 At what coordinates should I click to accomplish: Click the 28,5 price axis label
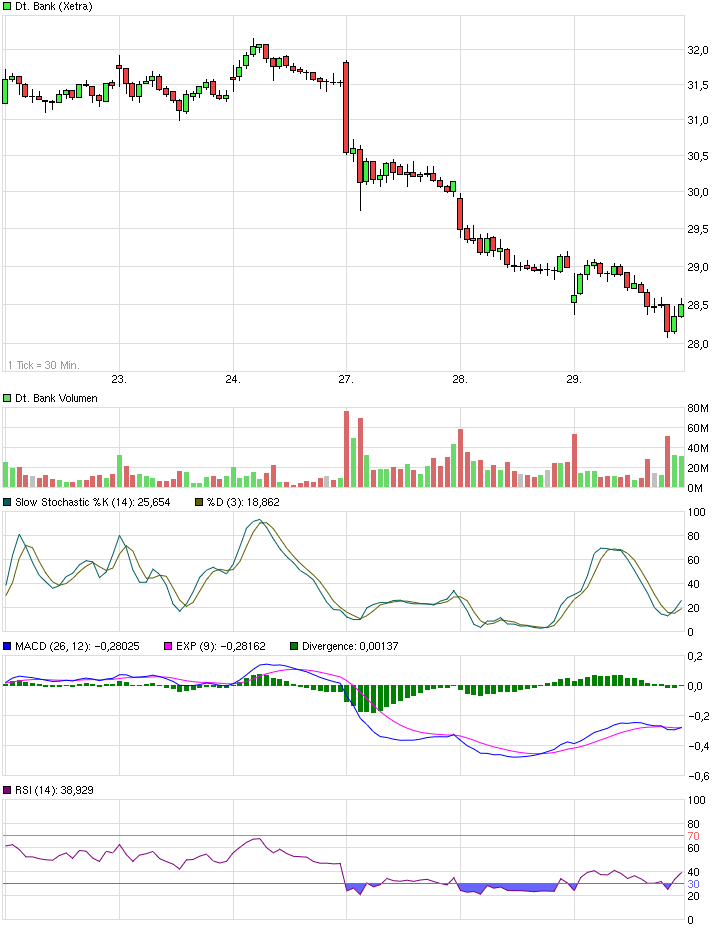tap(698, 305)
